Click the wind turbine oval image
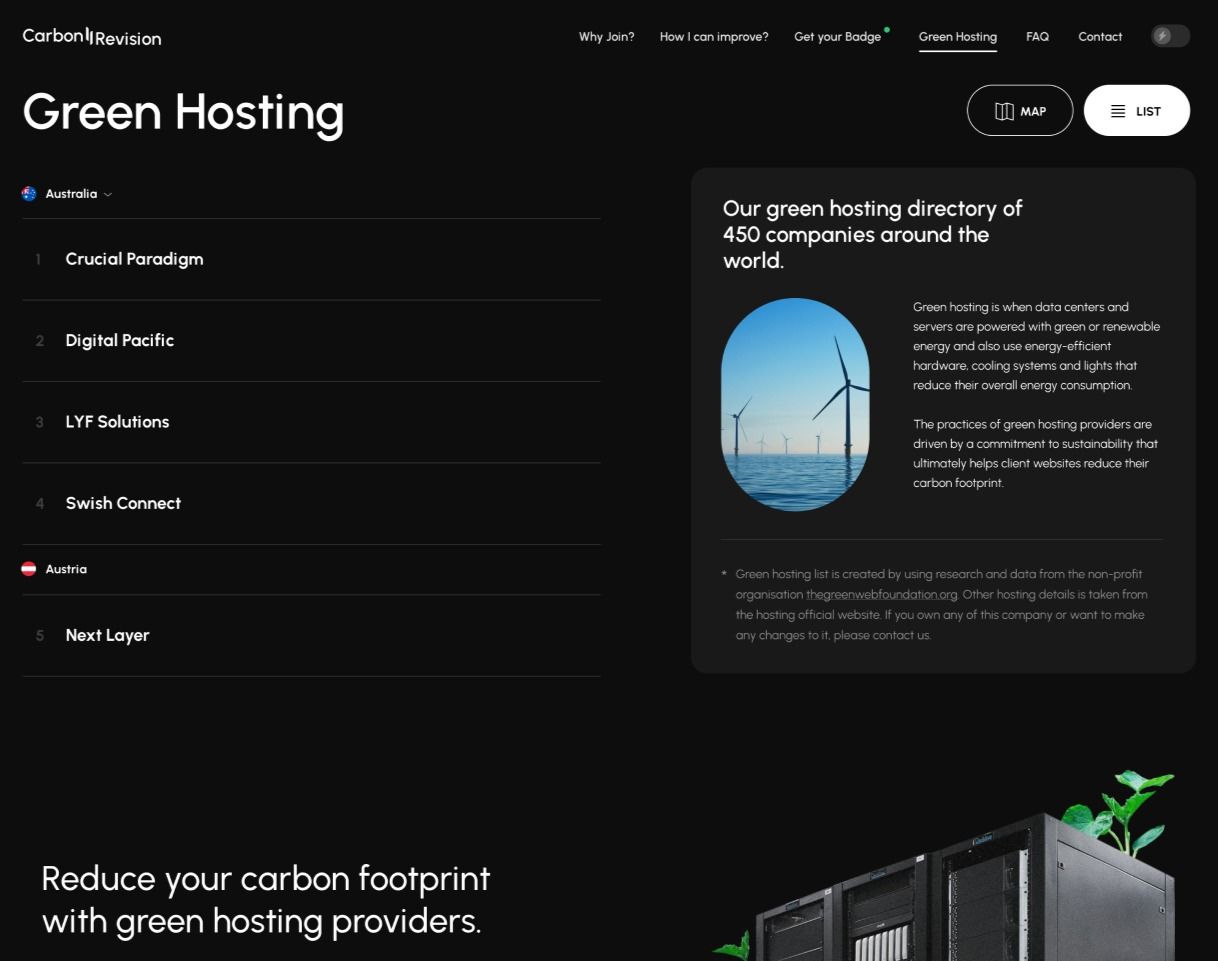Screen dimensions: 1218x961 pyautogui.click(x=795, y=403)
